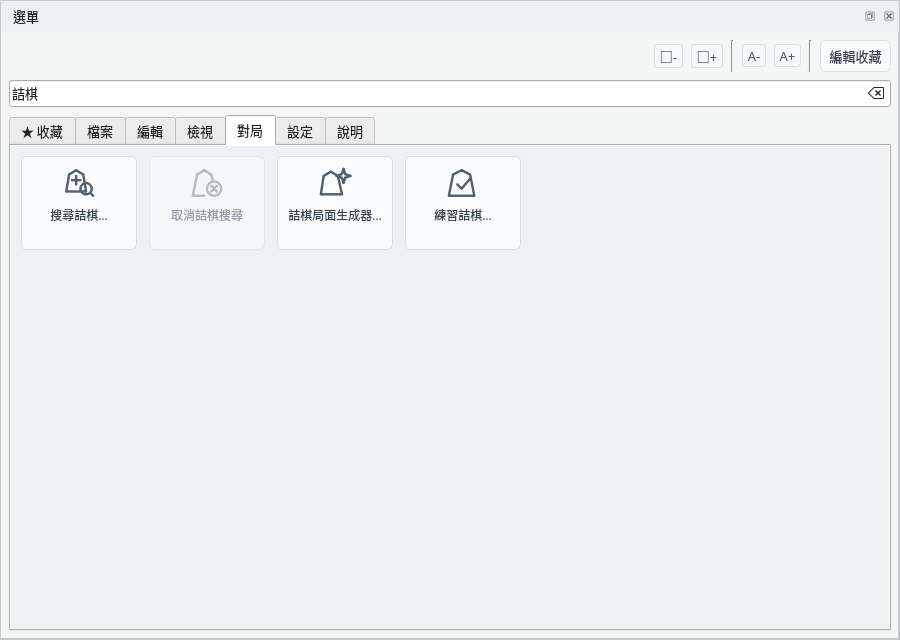This screenshot has width=900, height=640.
Task: Switch to the 說明 tab
Action: [350, 132]
